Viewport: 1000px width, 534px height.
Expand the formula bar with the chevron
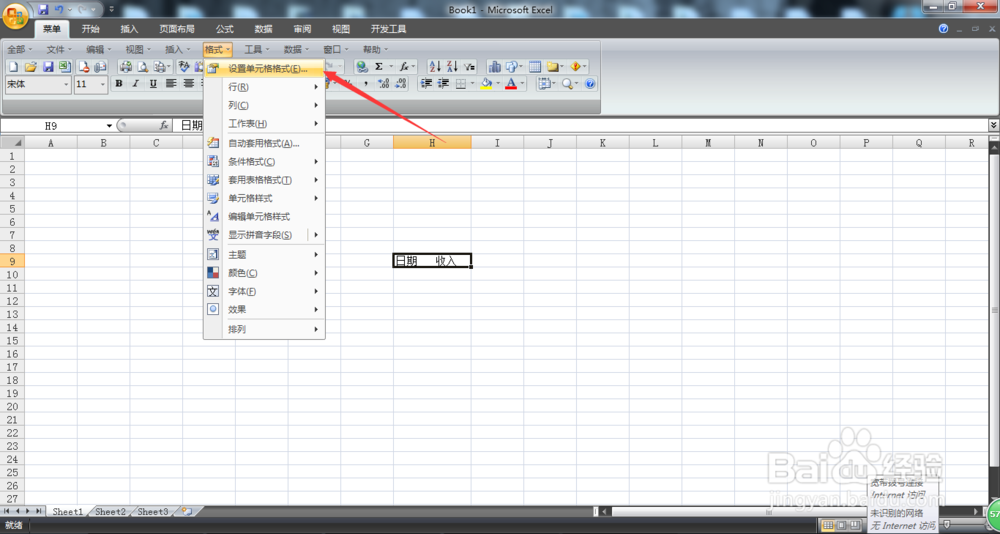click(x=994, y=126)
